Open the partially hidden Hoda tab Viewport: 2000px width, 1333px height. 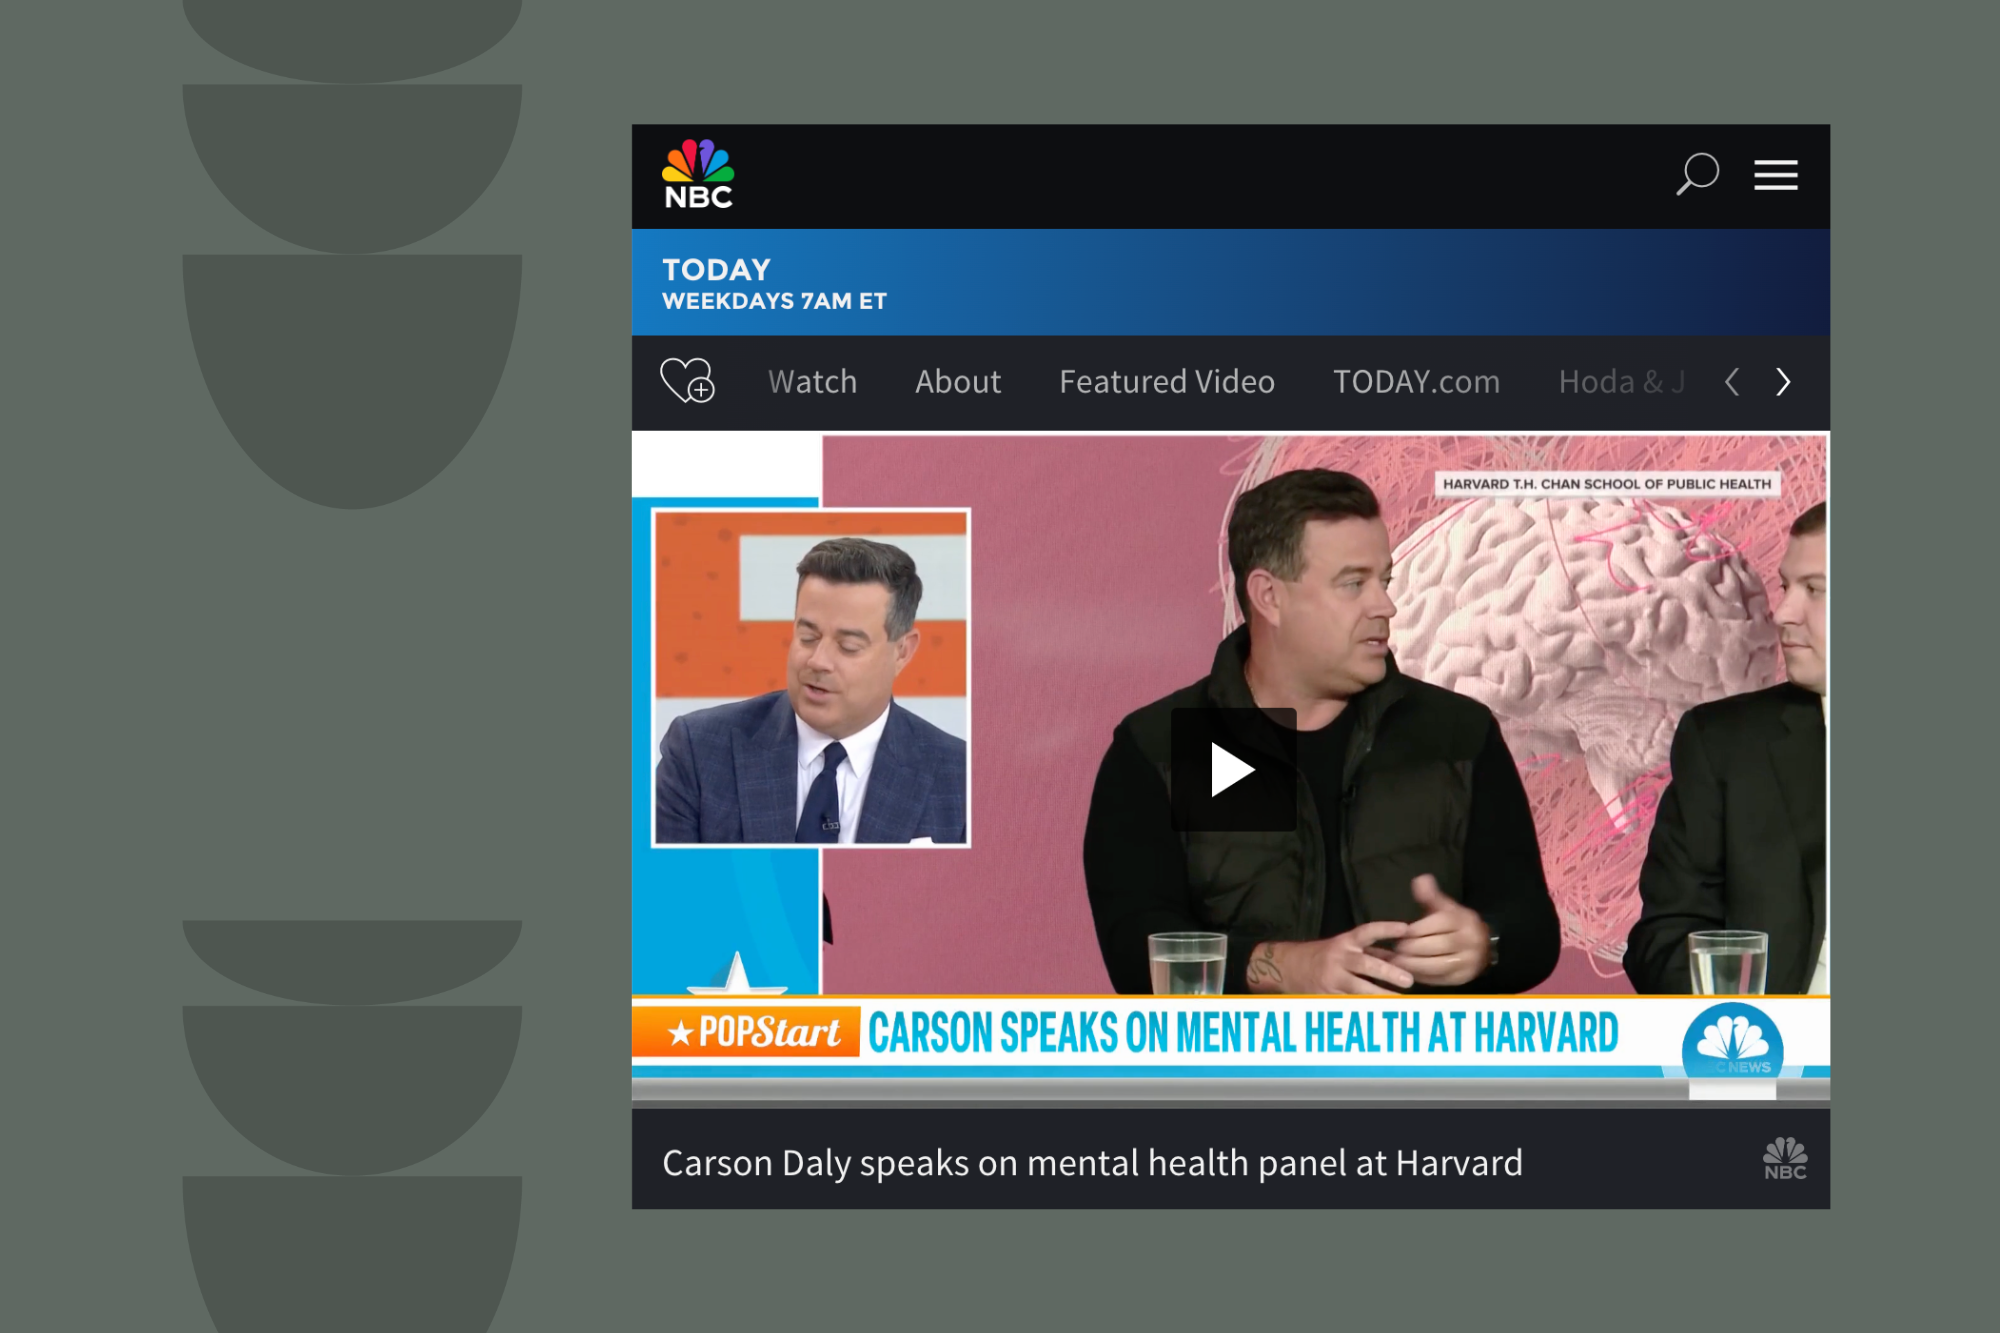1622,382
